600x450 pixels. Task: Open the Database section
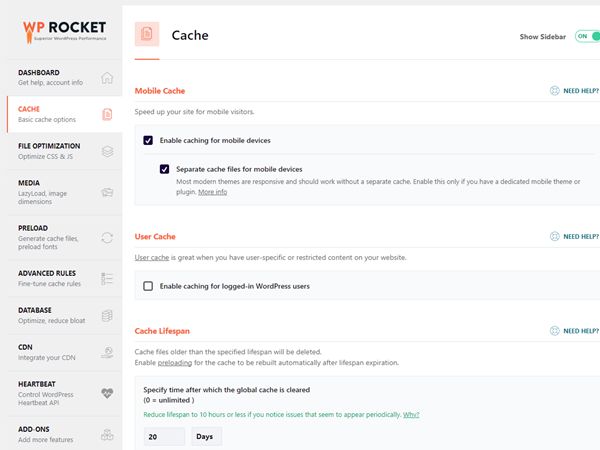(x=64, y=315)
